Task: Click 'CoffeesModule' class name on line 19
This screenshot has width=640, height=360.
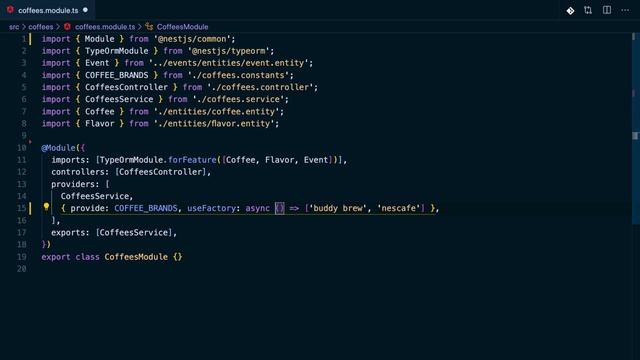Action: [x=136, y=257]
